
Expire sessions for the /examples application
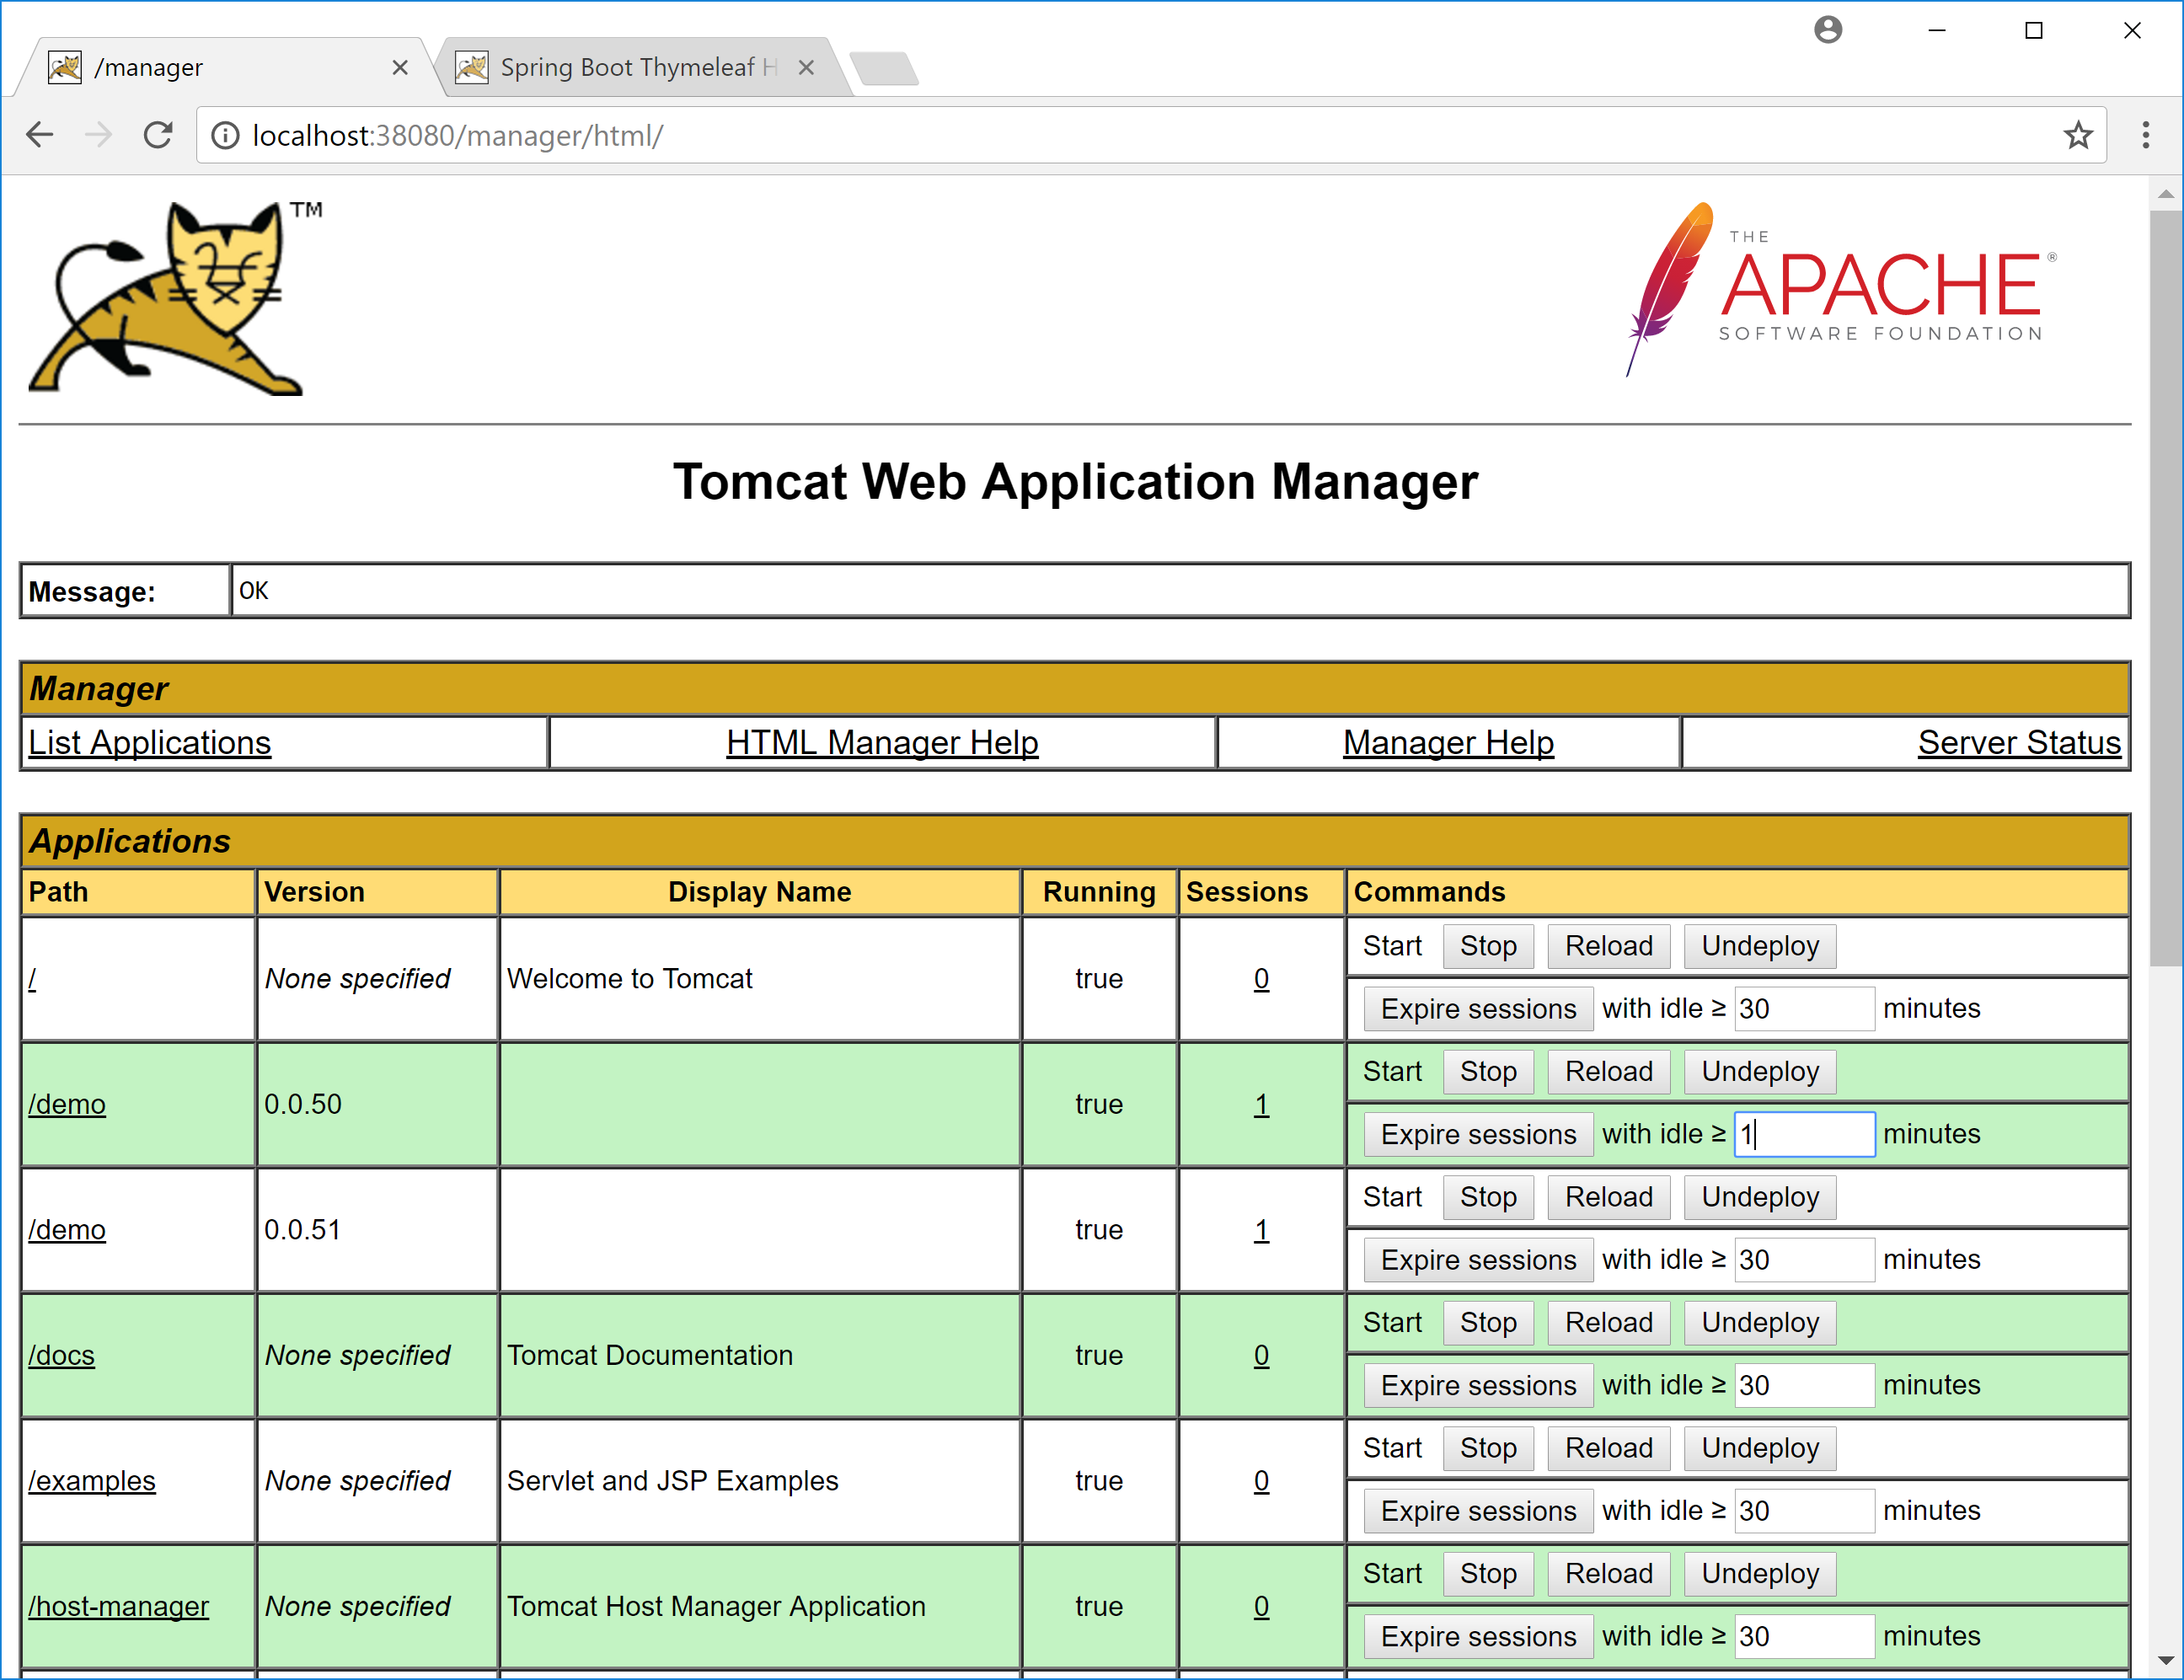(x=1477, y=1511)
